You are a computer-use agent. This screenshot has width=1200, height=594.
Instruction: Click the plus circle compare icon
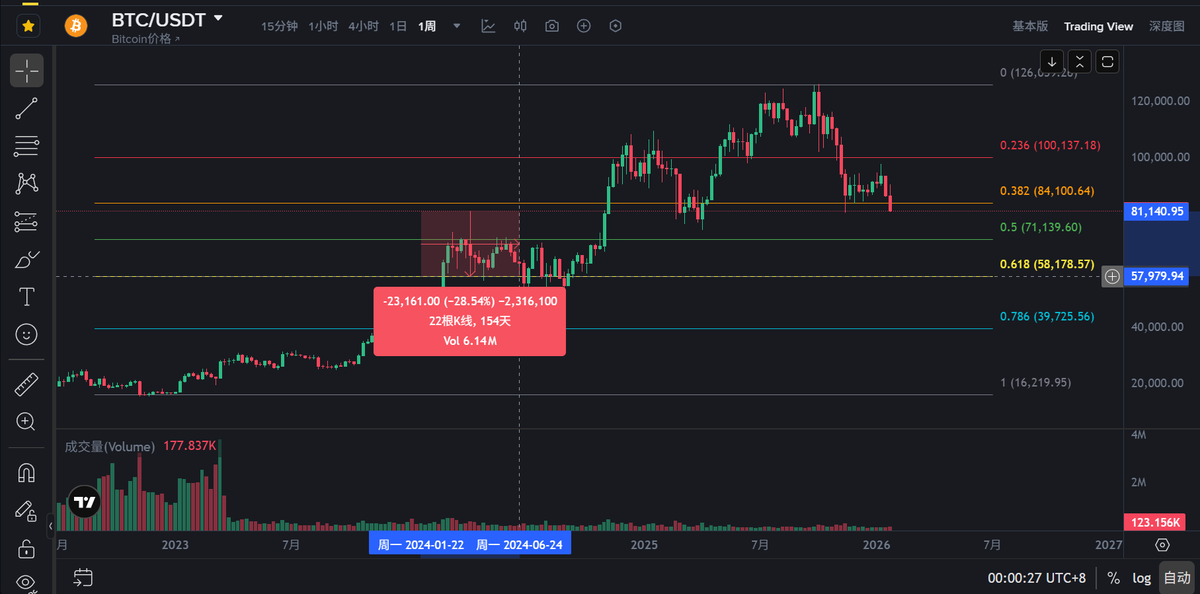(584, 26)
